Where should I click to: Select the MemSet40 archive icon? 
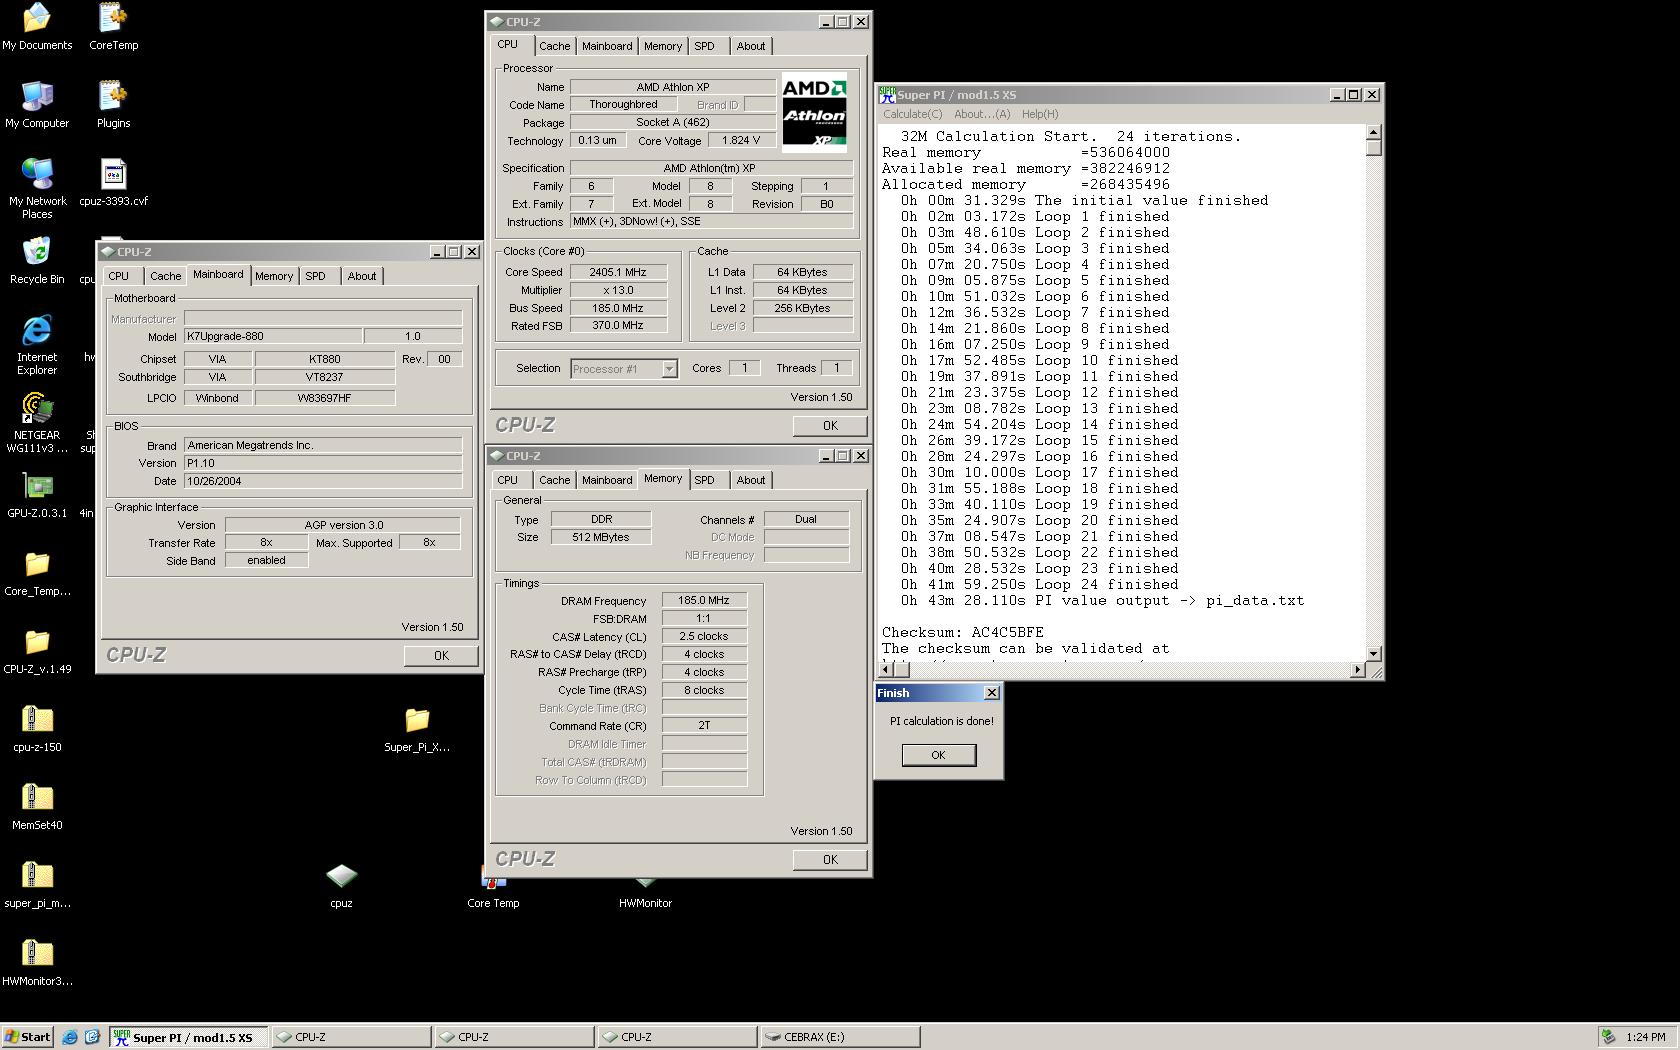(x=37, y=807)
